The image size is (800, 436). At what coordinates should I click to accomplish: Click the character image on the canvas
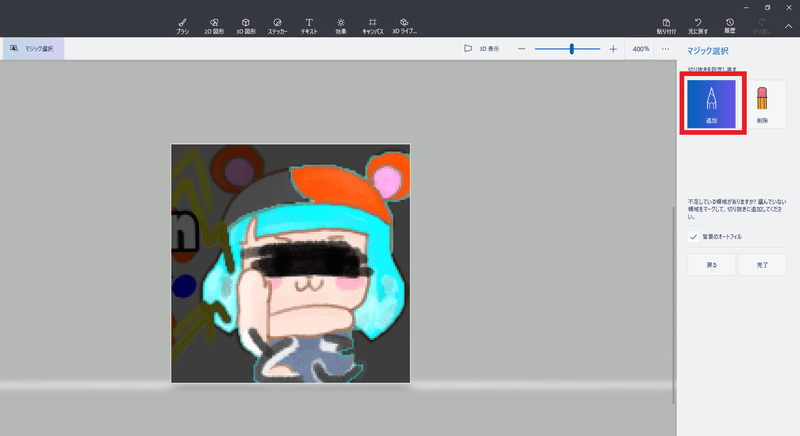pos(290,263)
